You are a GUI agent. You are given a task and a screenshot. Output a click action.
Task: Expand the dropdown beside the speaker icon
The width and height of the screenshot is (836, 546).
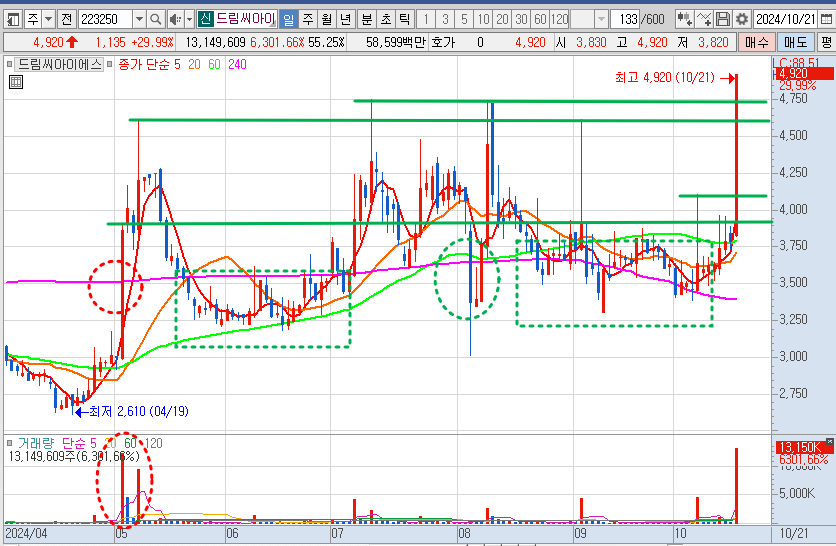click(189, 20)
